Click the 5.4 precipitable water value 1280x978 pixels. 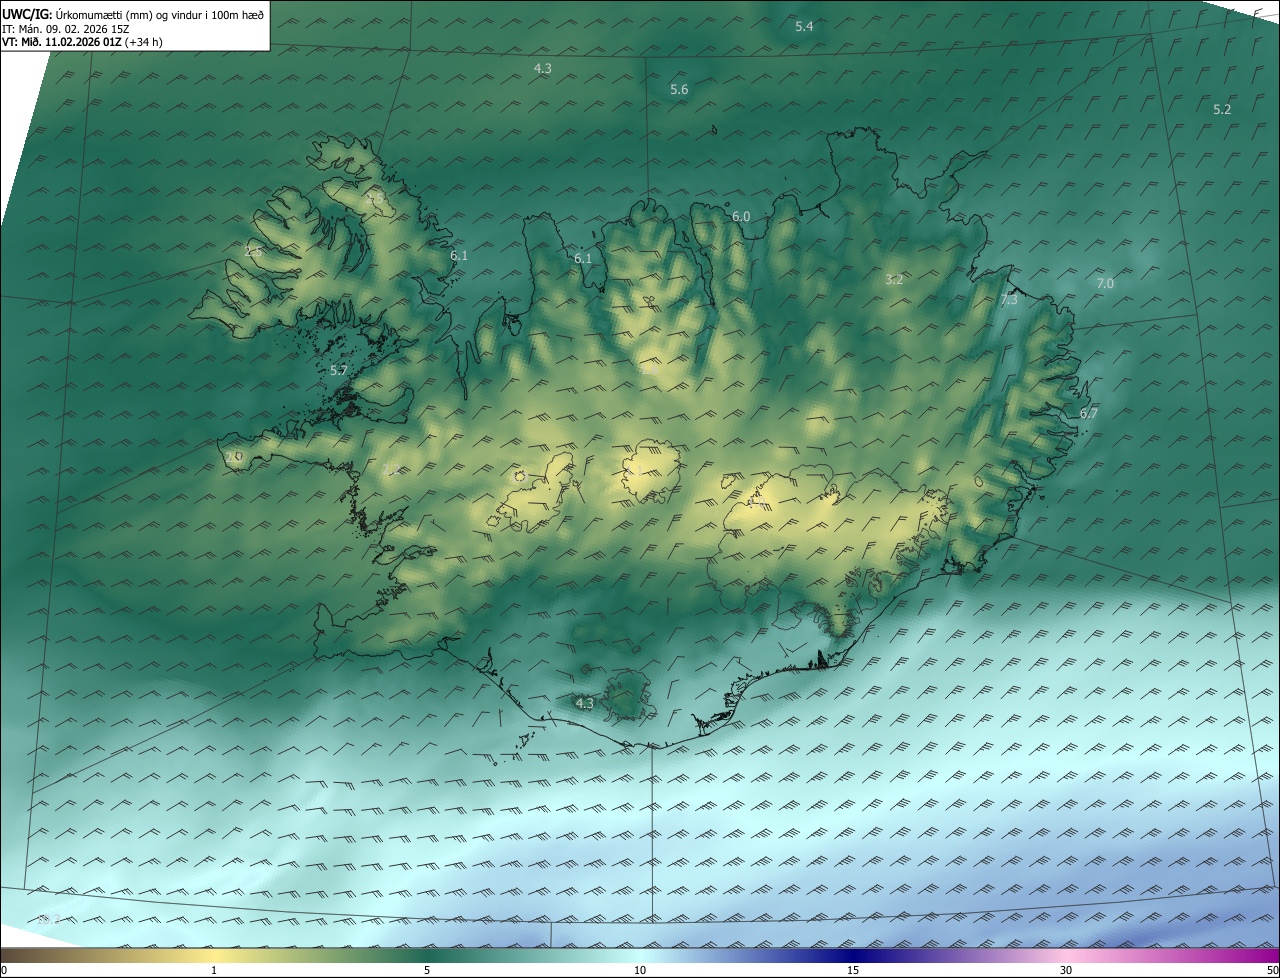(x=804, y=27)
